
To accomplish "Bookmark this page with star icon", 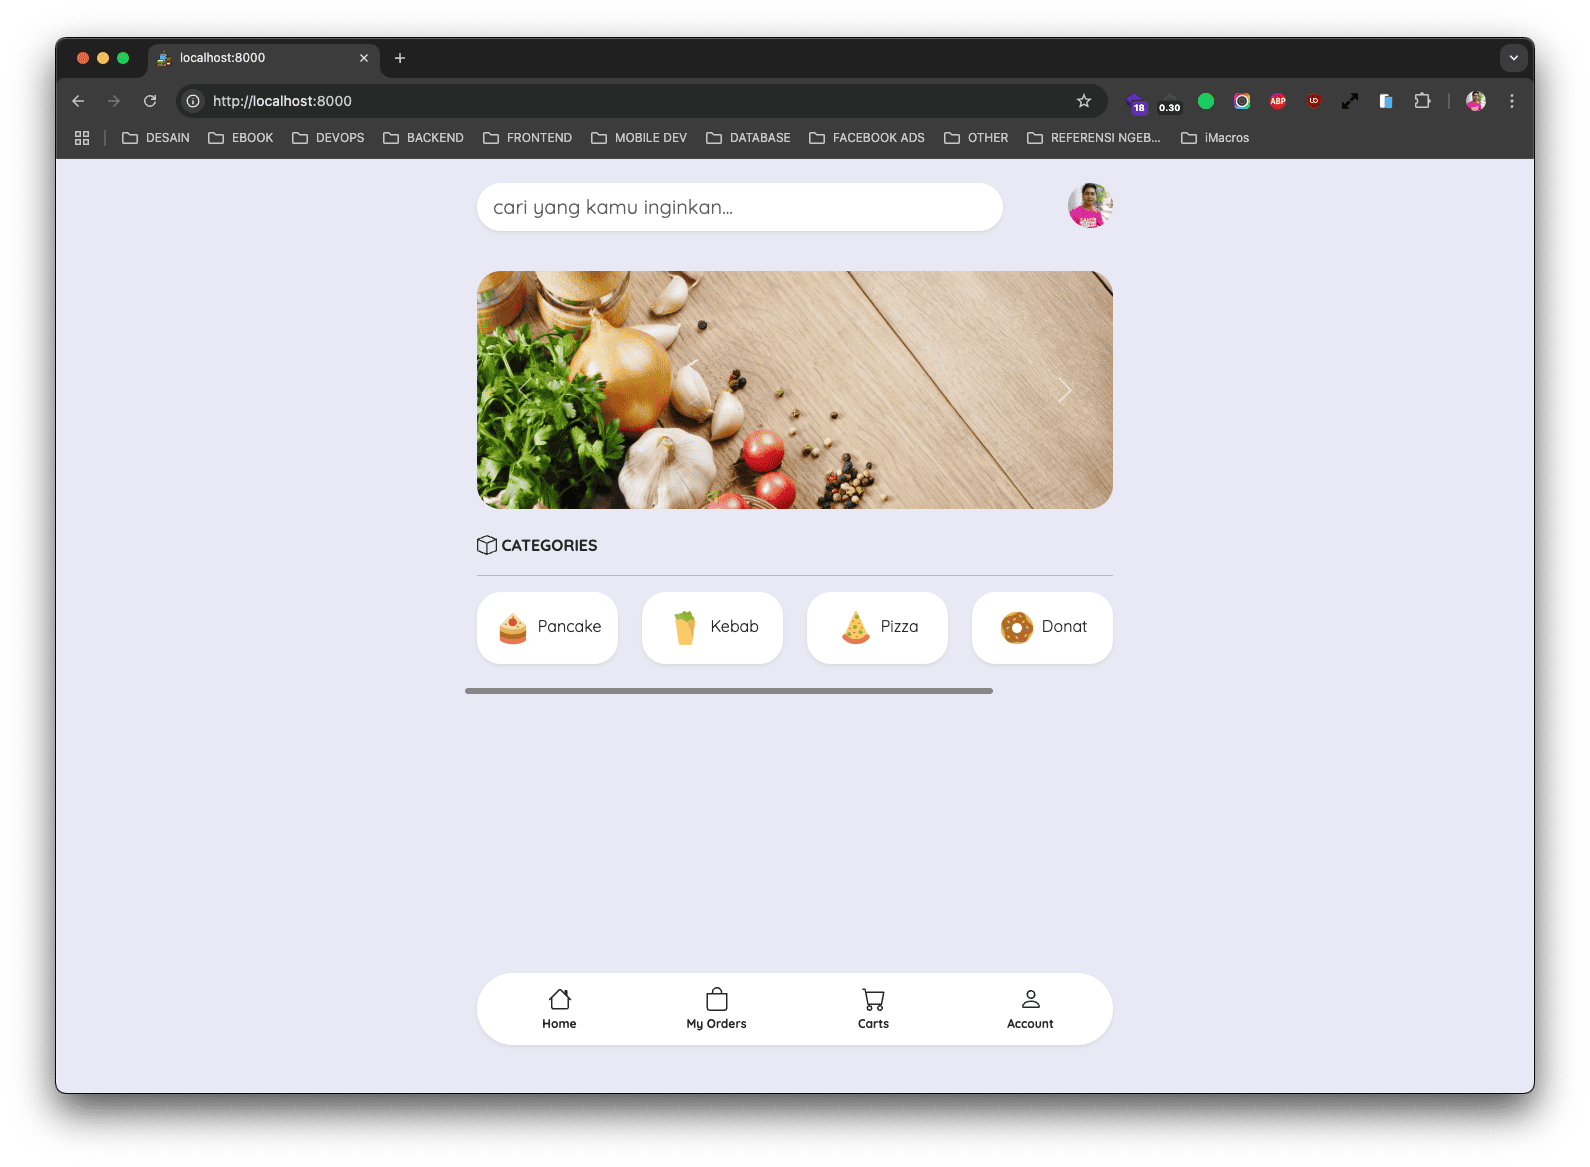I will point(1084,101).
